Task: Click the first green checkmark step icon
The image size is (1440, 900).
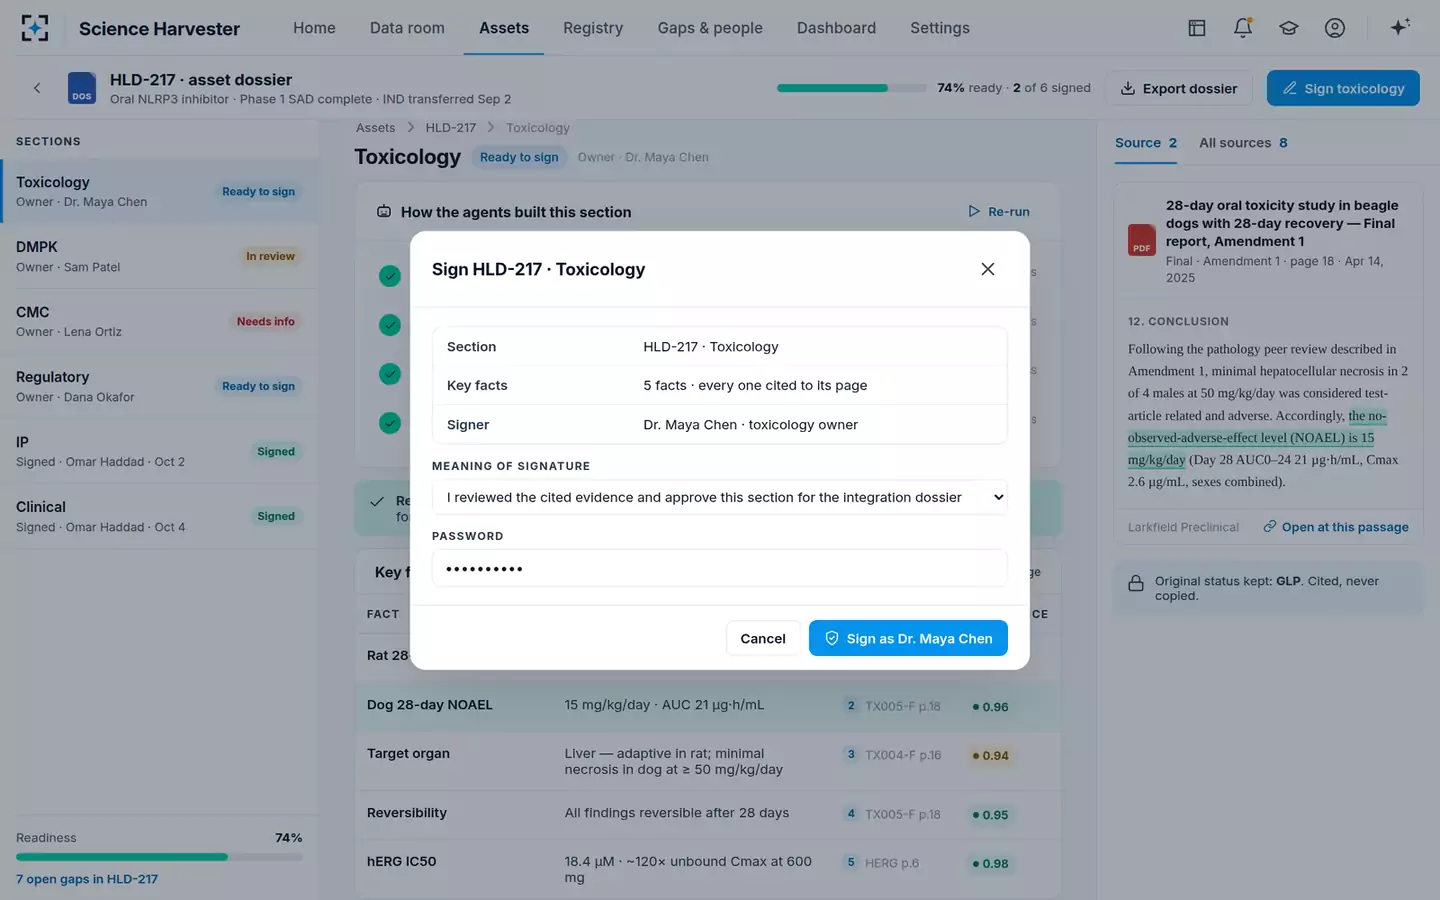Action: (x=390, y=276)
